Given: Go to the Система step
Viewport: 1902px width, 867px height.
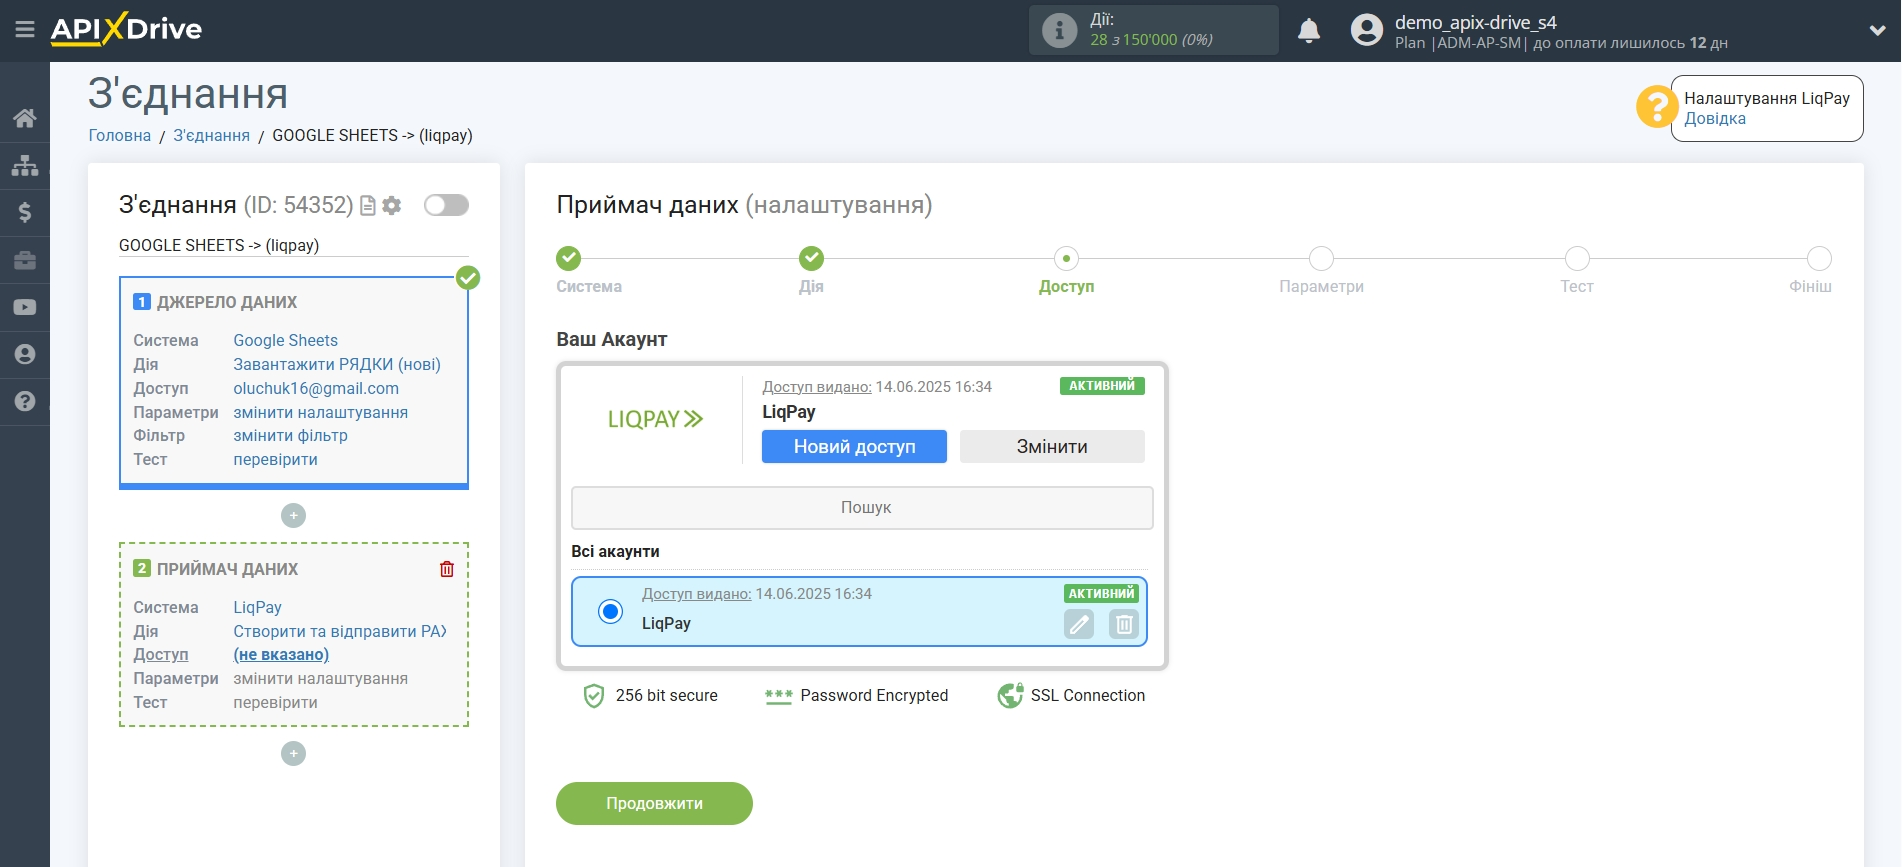Looking at the screenshot, I should tap(568, 258).
